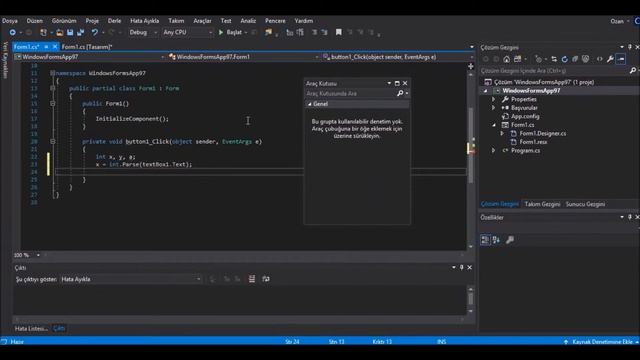640x360 pixels.
Task: Click the Çözüm Gezgini search field
Action: [554, 71]
